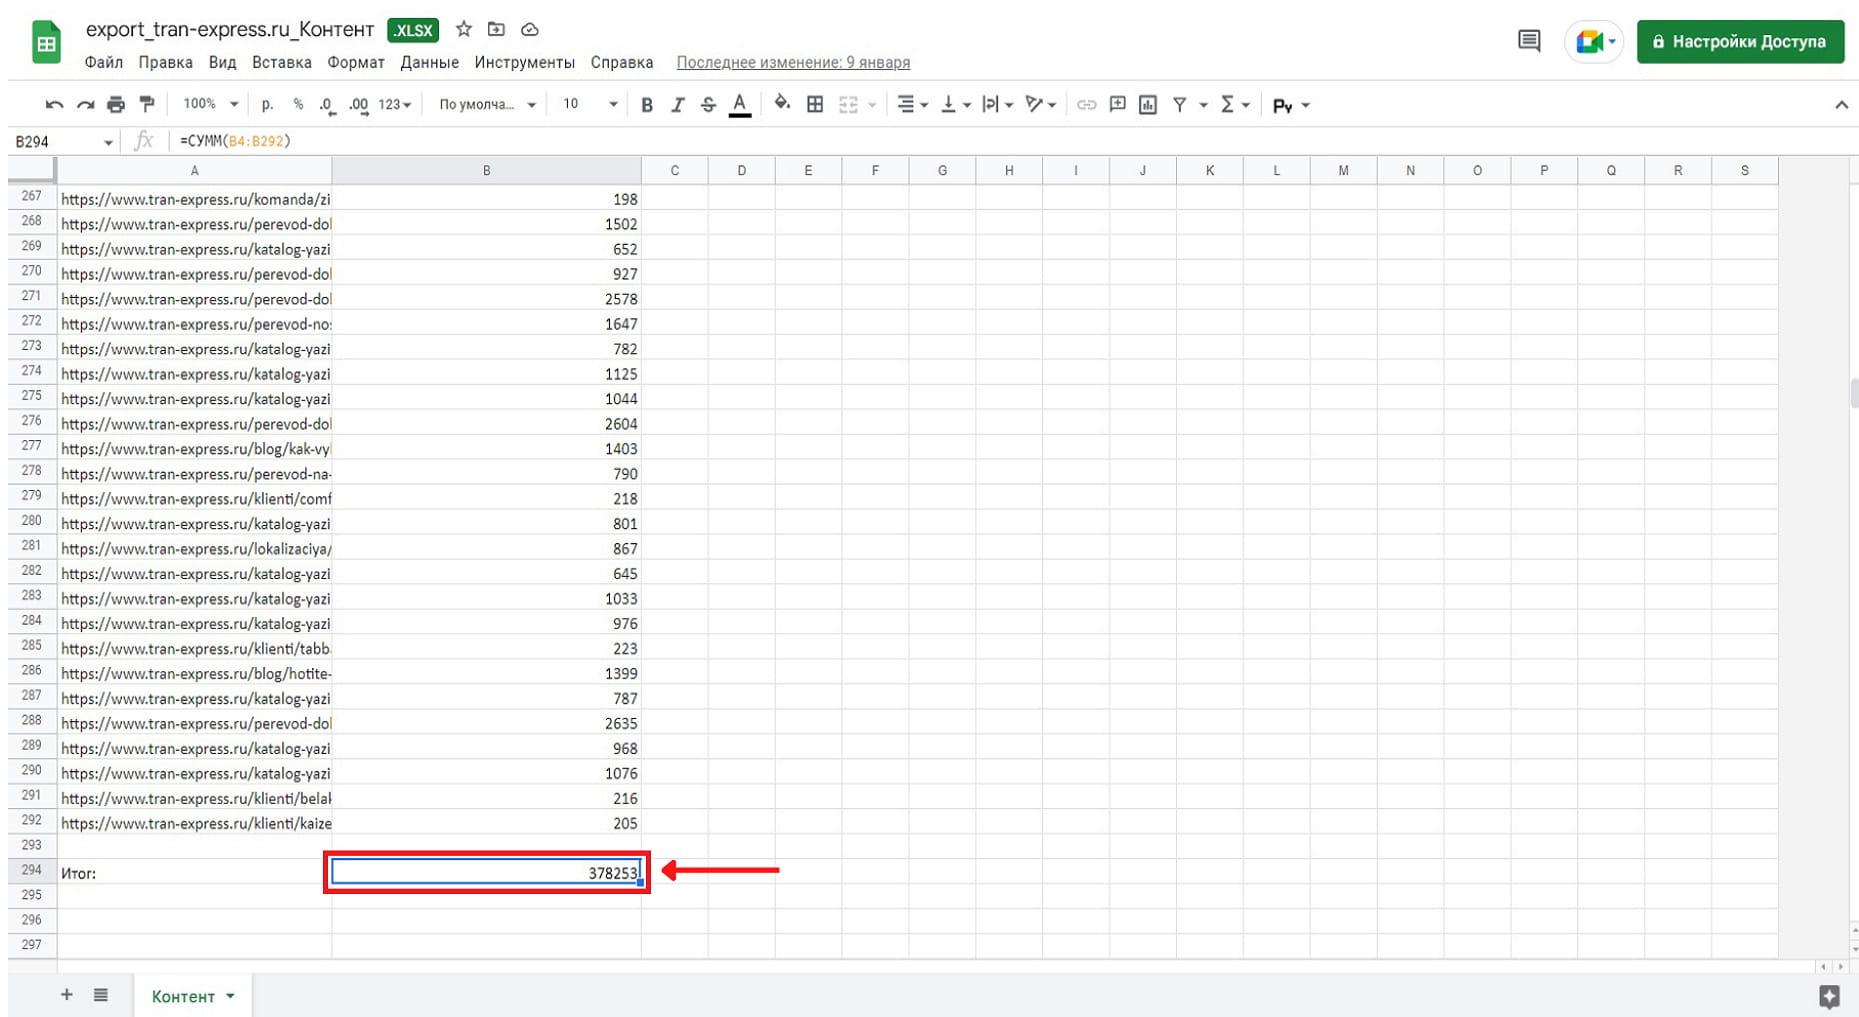1859x1017 pixels.
Task: Start a Google Meet call
Action: (1593, 42)
